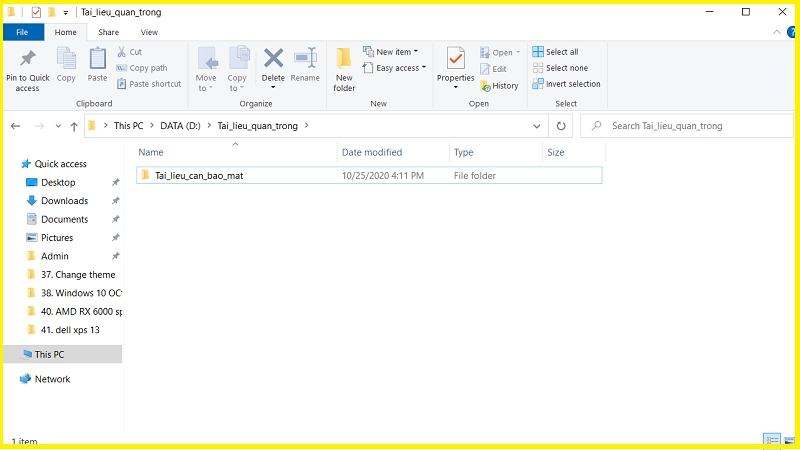Pin folder to Quick access
This screenshot has width=800, height=450.
tap(28, 70)
